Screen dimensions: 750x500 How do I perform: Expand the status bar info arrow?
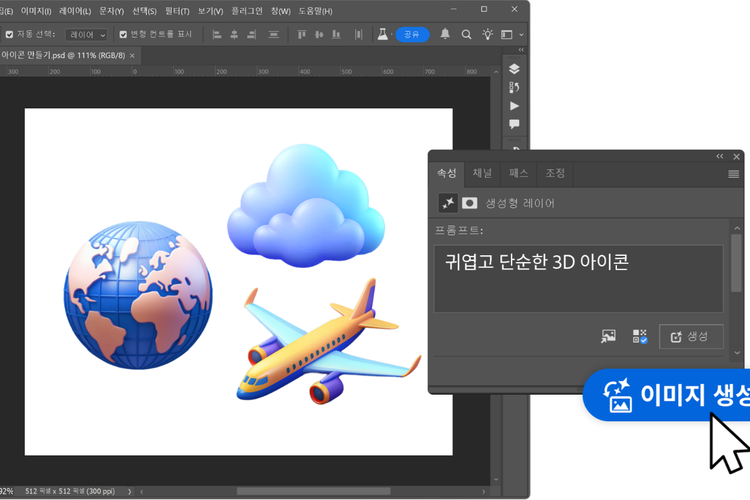pos(129,491)
